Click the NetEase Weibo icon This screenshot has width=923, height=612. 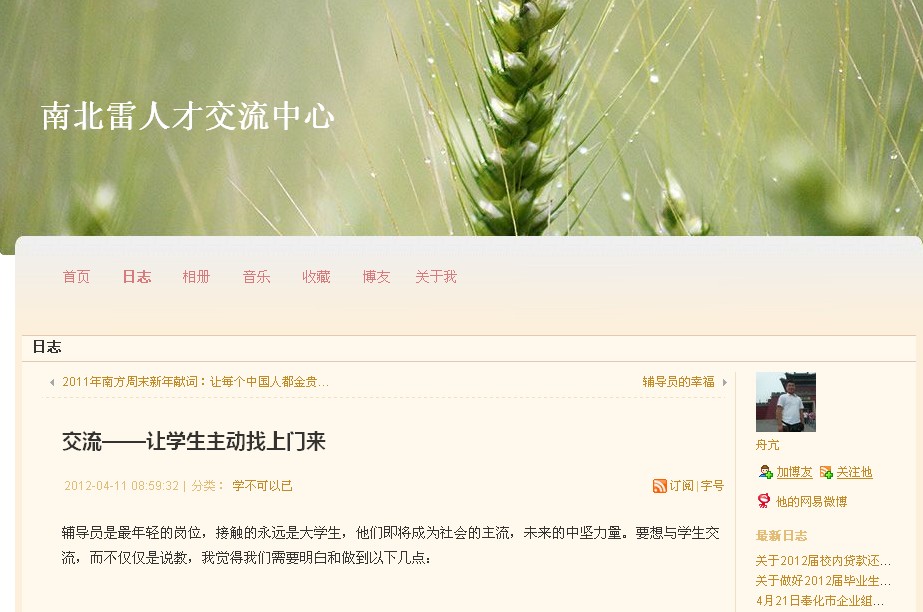pos(763,501)
